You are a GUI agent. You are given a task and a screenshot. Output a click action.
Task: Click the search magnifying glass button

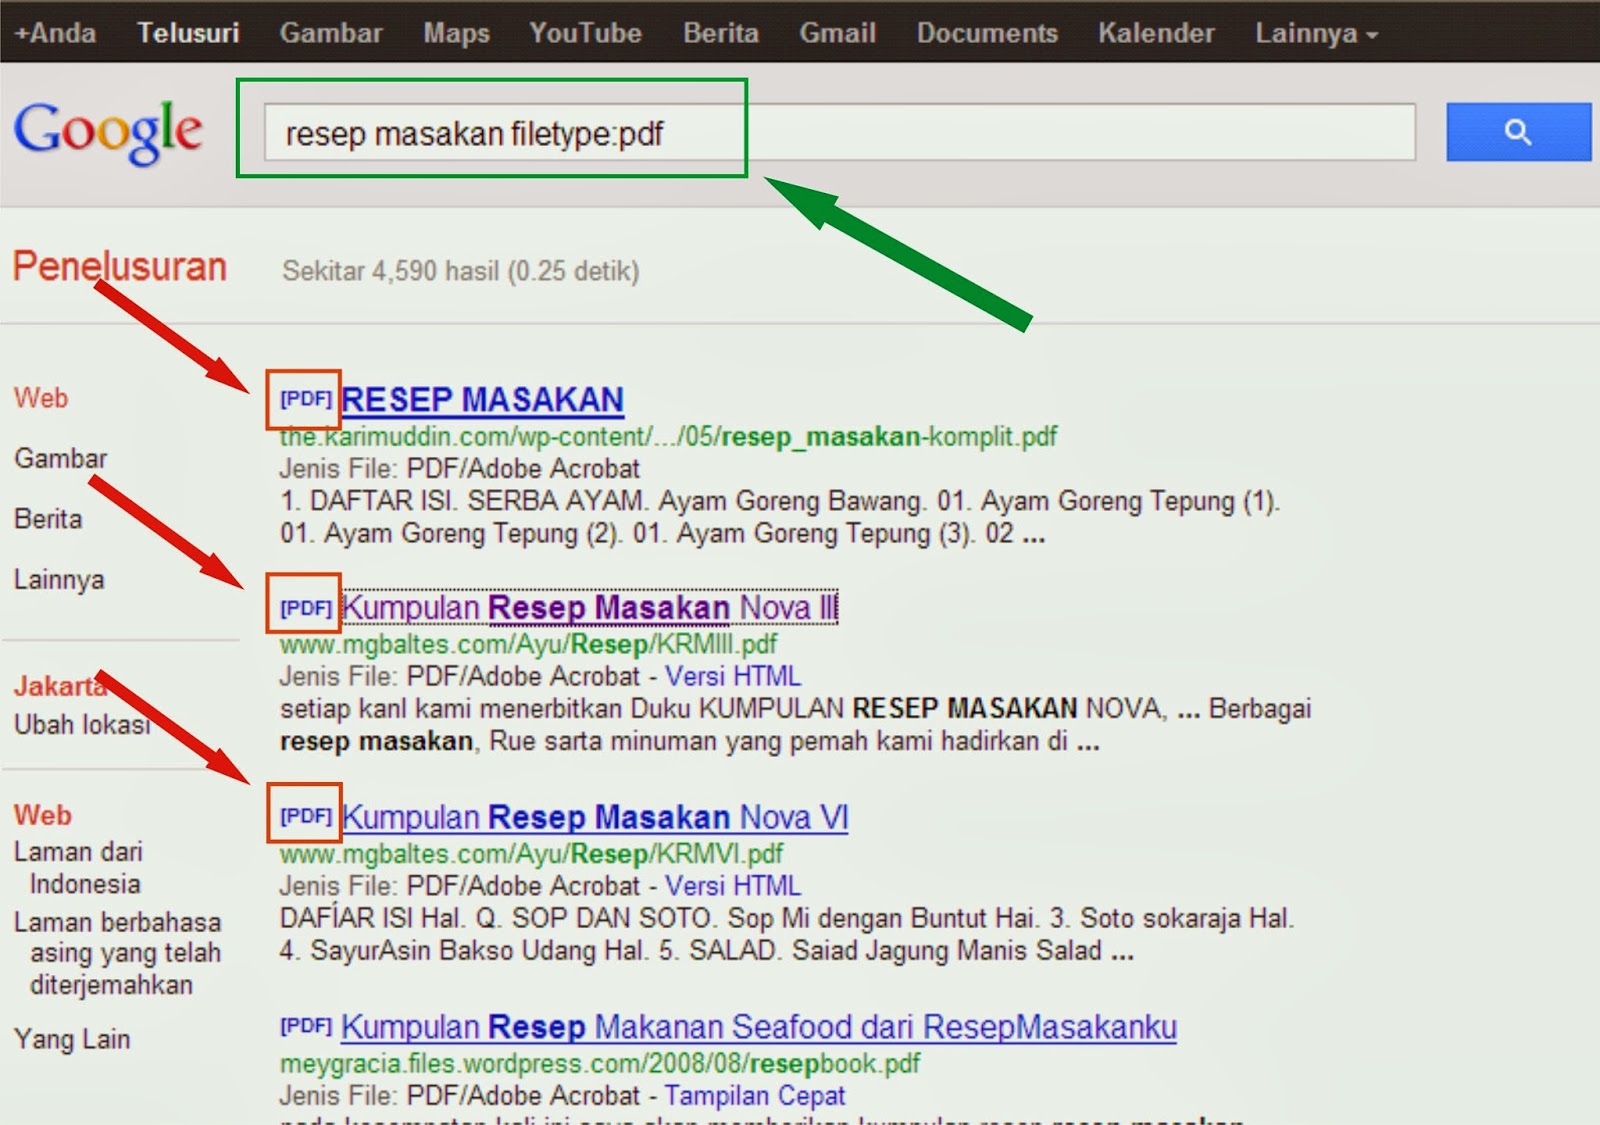[x=1518, y=131]
